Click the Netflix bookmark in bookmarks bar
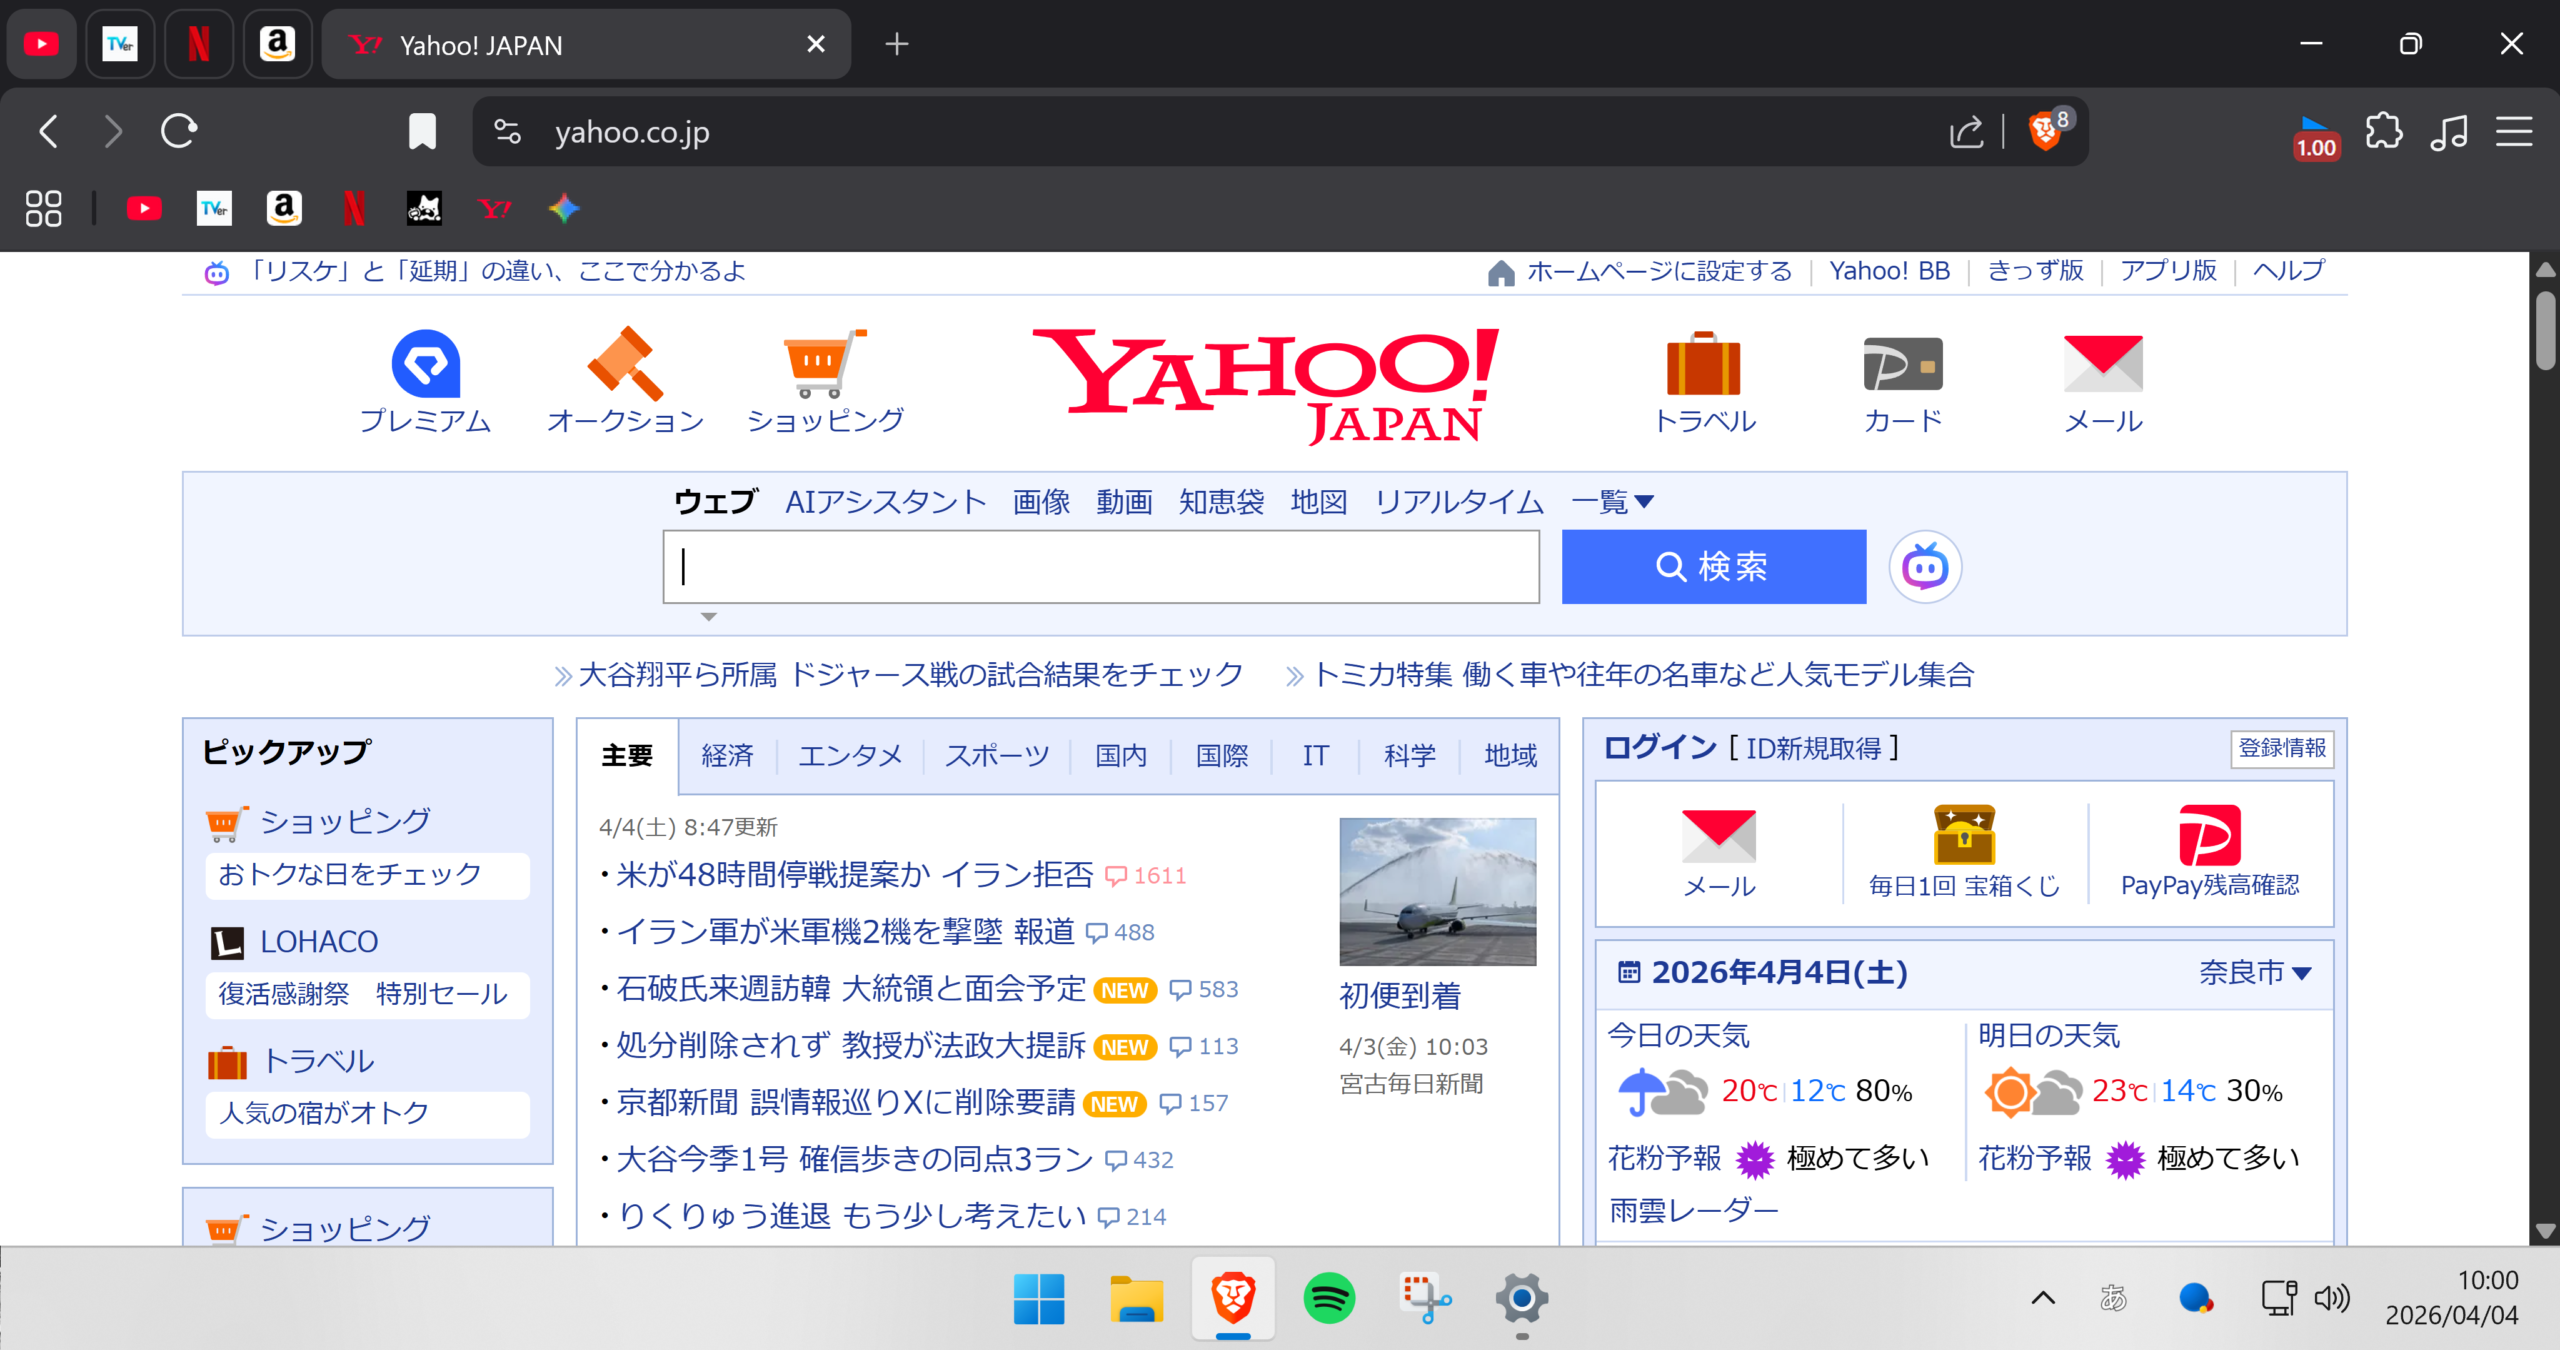The image size is (2560, 1350). (x=353, y=208)
